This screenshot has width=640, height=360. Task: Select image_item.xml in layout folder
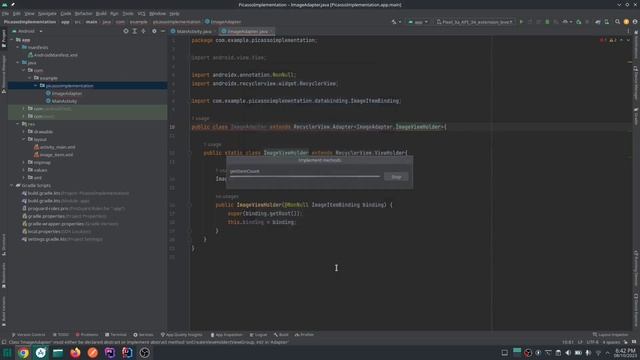point(53,155)
